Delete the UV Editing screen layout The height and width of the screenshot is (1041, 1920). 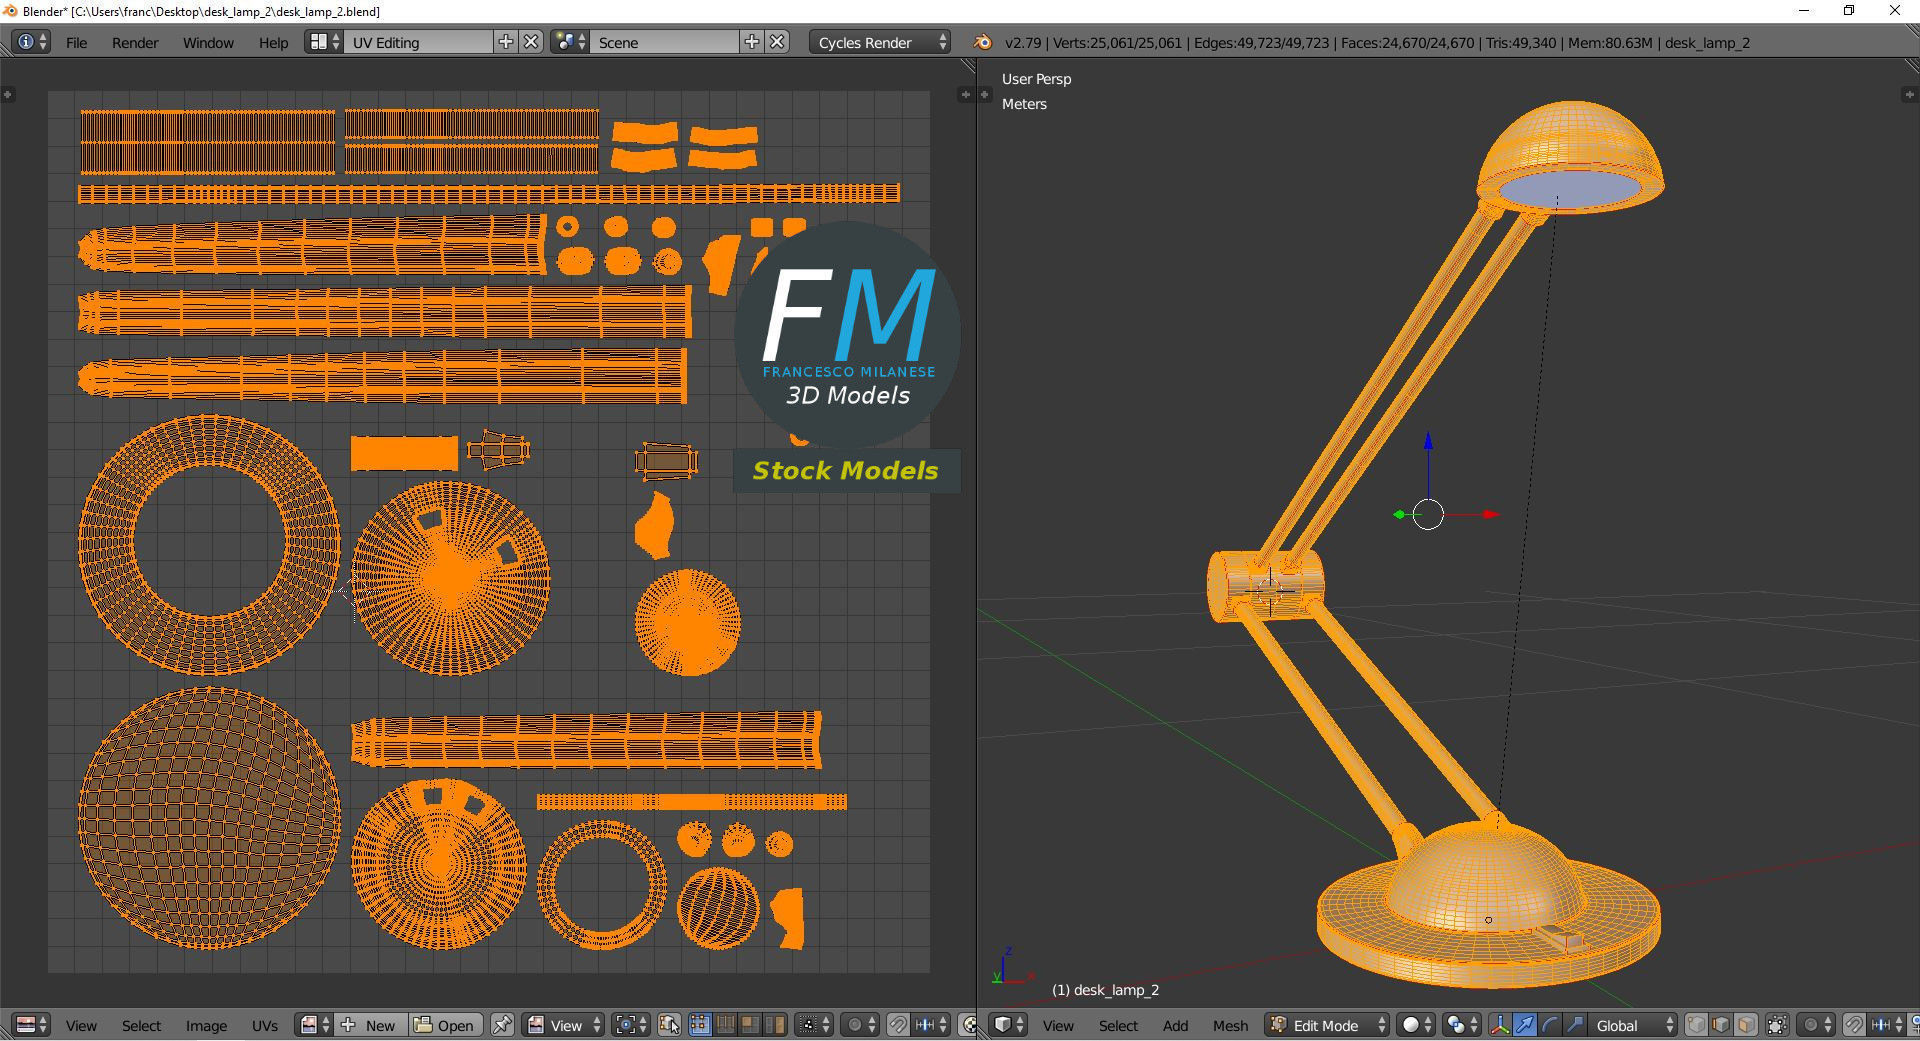tap(531, 42)
